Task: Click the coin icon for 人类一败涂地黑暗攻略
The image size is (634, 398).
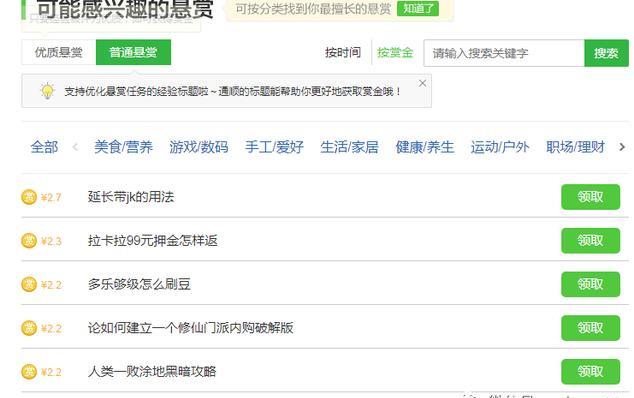Action: click(29, 372)
